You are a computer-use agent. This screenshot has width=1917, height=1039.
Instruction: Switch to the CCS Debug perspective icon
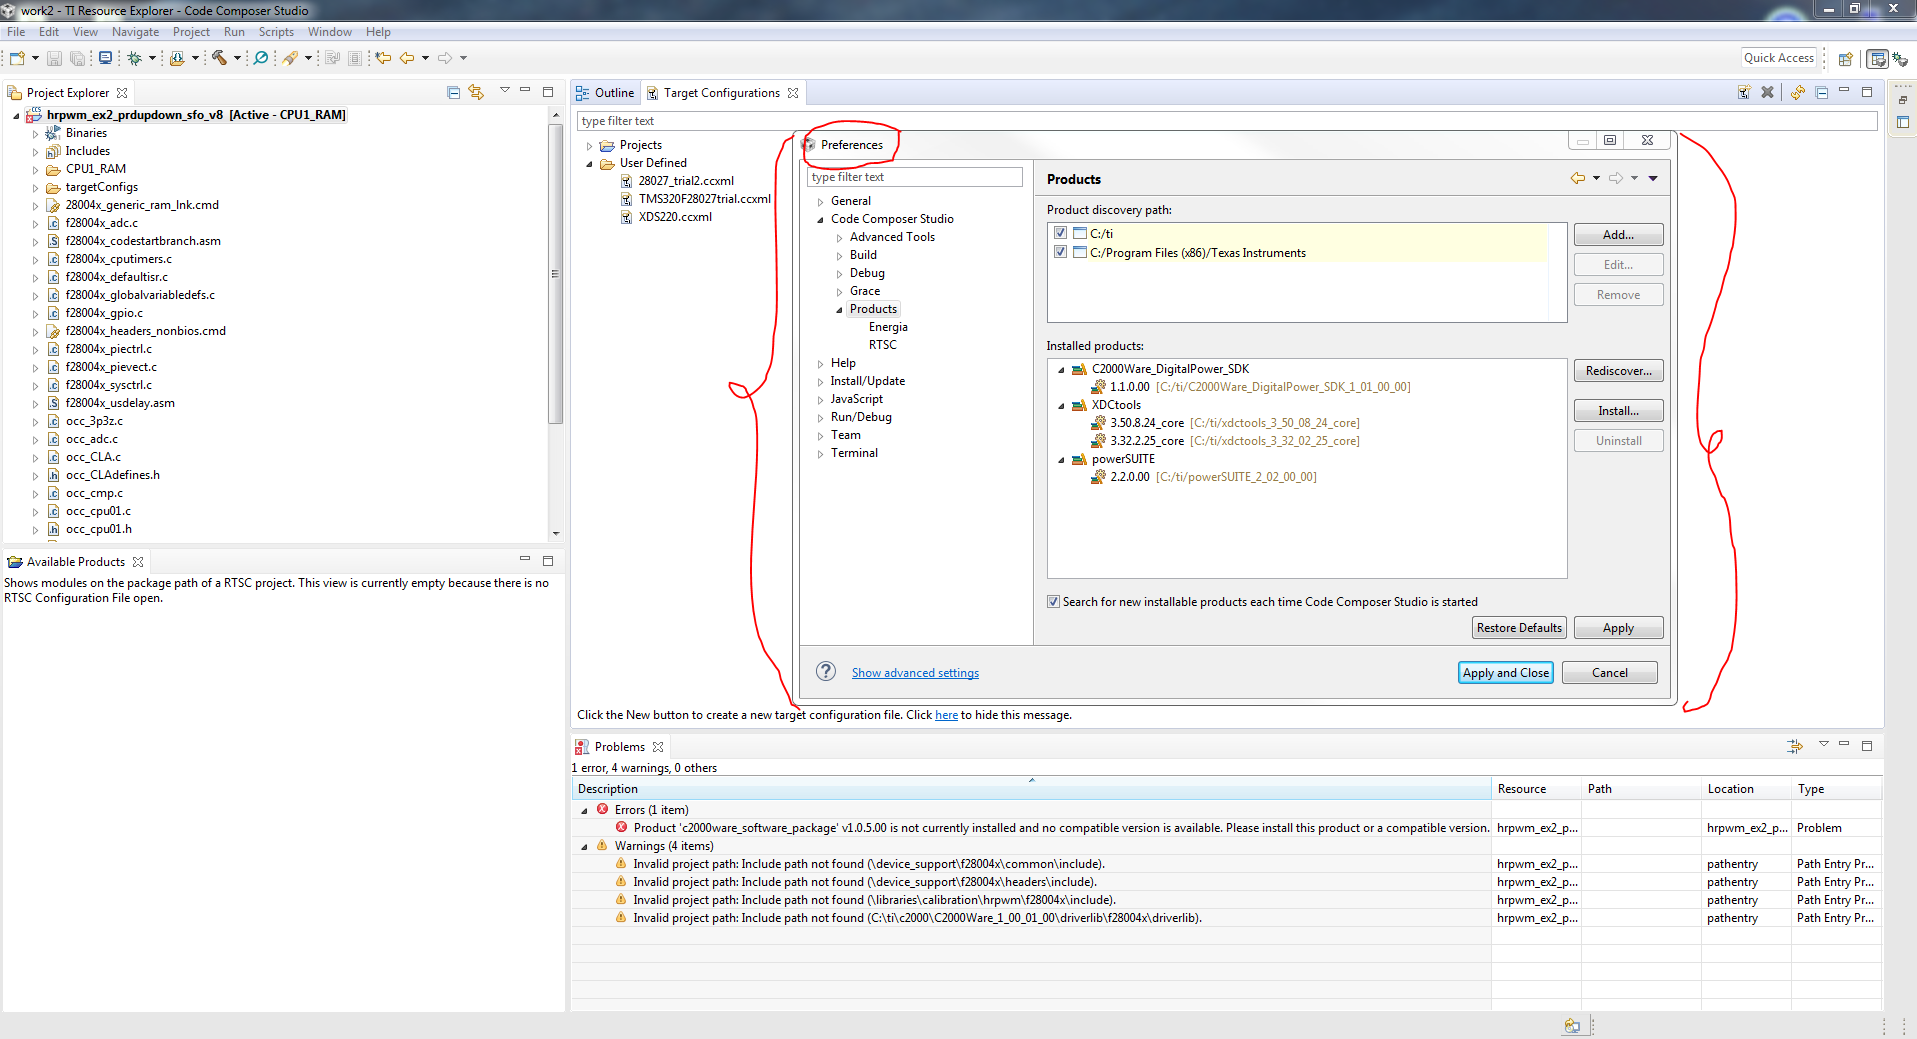[x=1900, y=59]
